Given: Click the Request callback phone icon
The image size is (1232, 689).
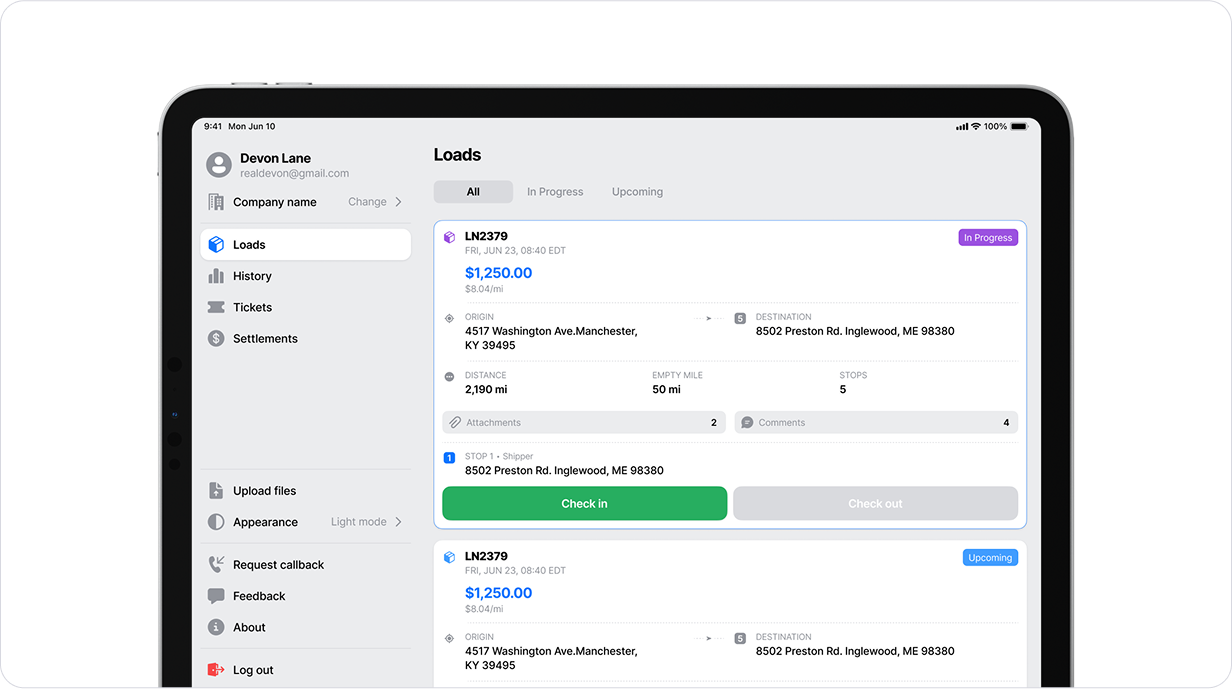Looking at the screenshot, I should (x=216, y=565).
